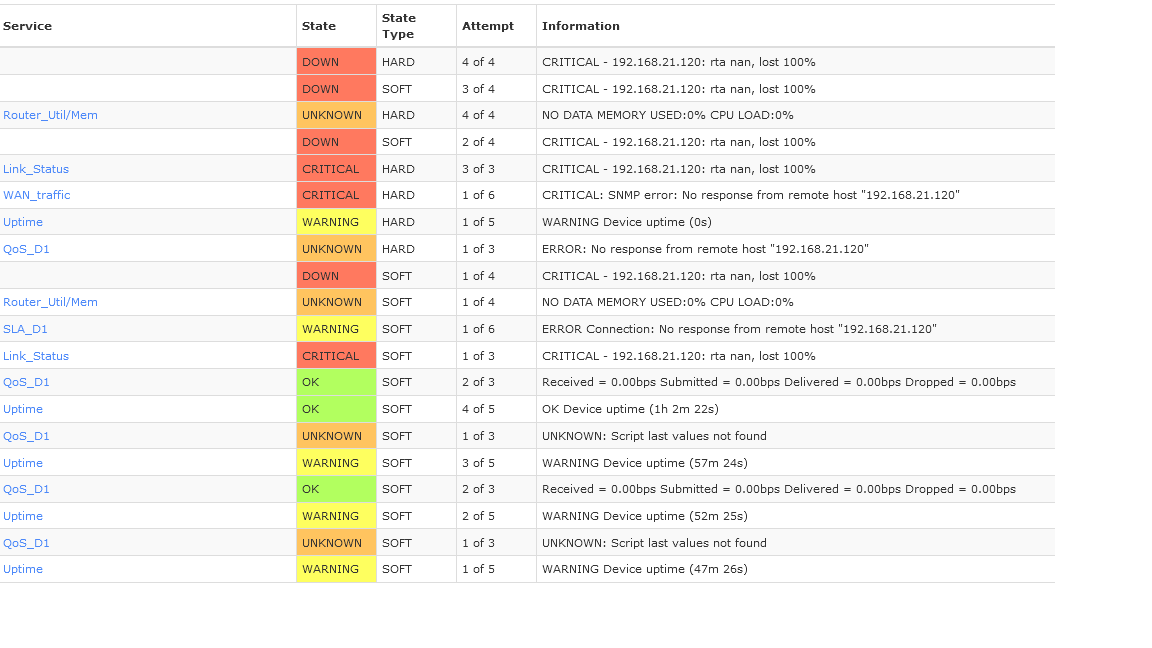Viewport: 1152px width, 648px height.
Task: Open the SLA_D1 service link
Action: click(25, 329)
